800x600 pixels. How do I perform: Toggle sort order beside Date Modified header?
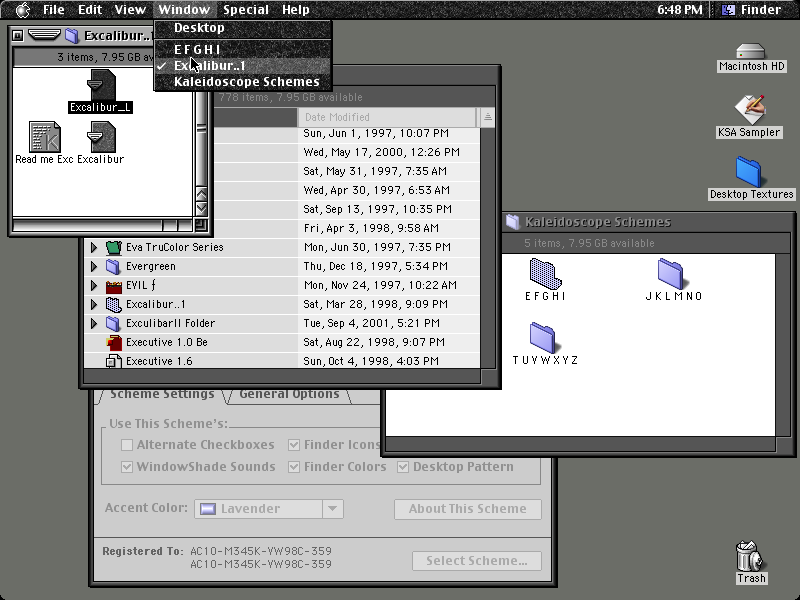click(x=487, y=117)
